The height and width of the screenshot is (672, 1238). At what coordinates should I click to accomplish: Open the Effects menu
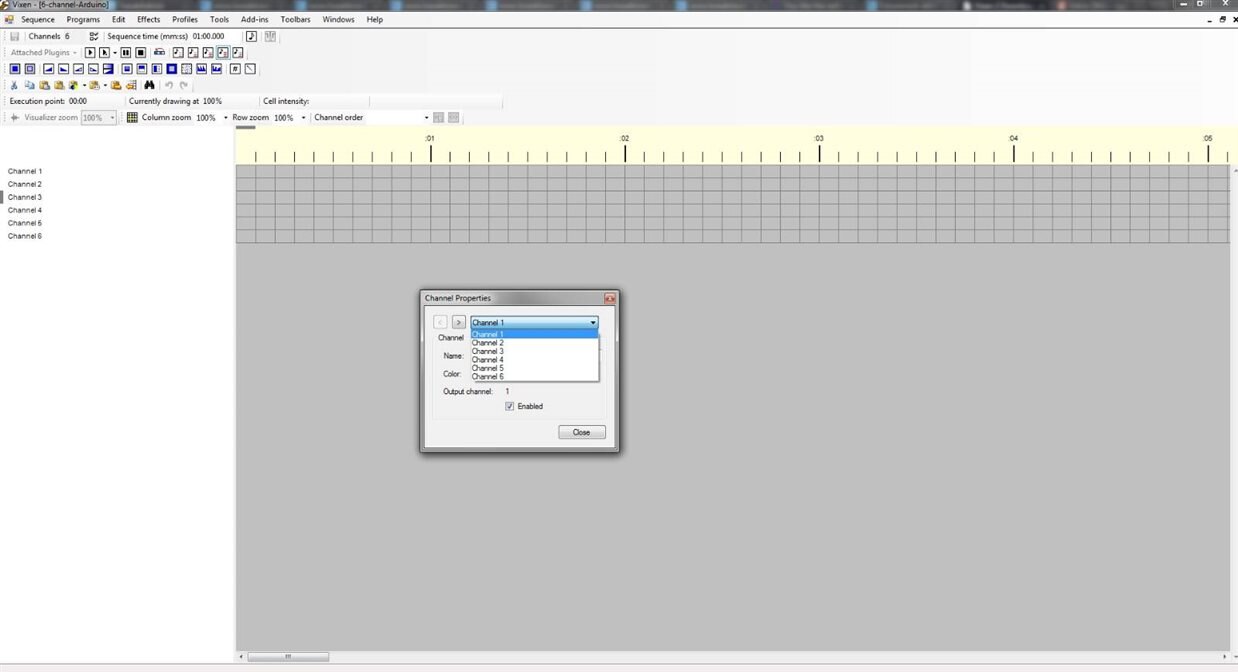(x=148, y=19)
